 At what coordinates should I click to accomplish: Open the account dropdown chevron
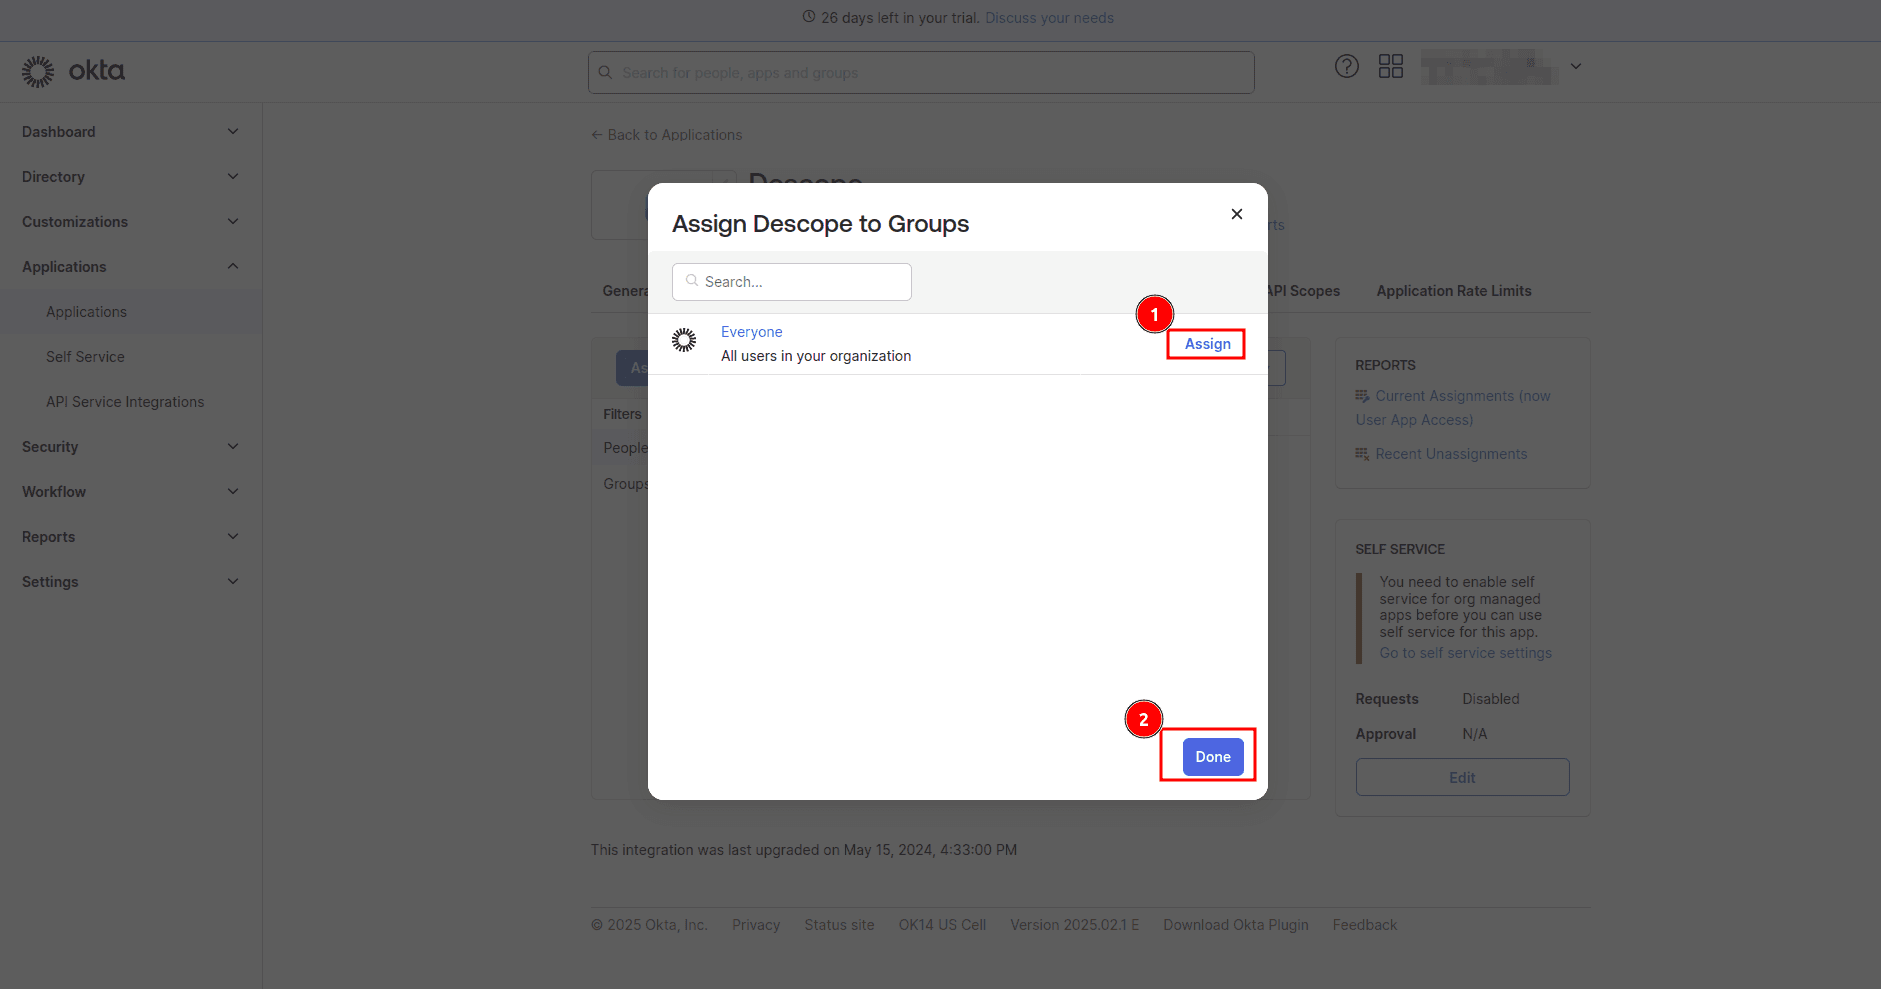[x=1574, y=66]
